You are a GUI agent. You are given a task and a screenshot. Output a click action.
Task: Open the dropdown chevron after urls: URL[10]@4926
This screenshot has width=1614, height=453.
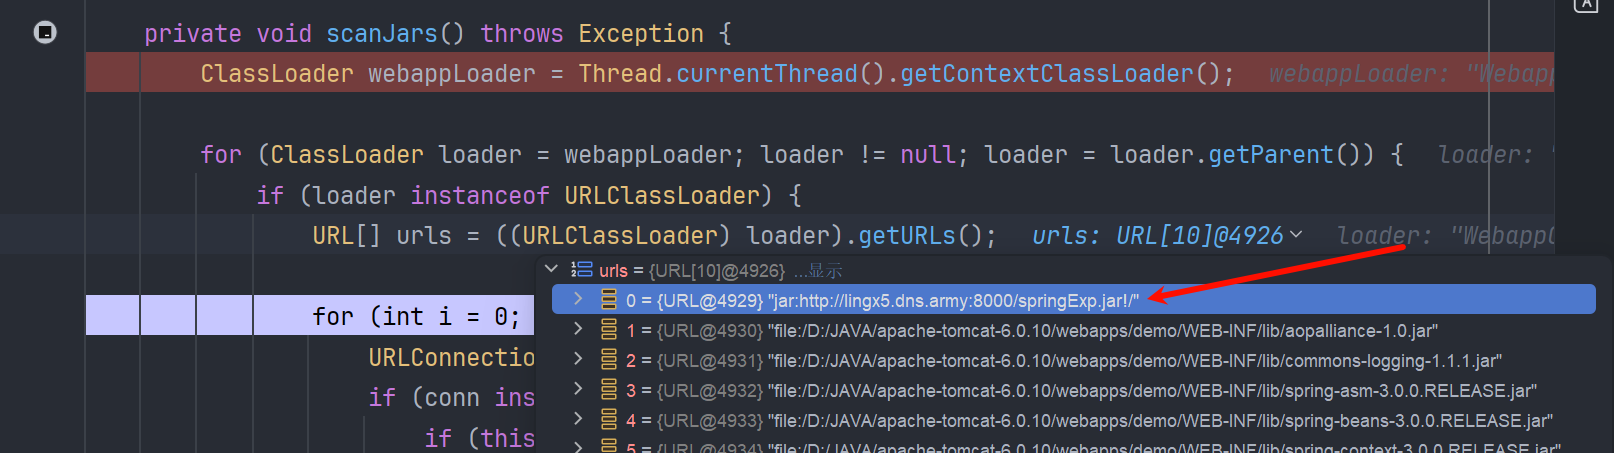coord(1296,235)
